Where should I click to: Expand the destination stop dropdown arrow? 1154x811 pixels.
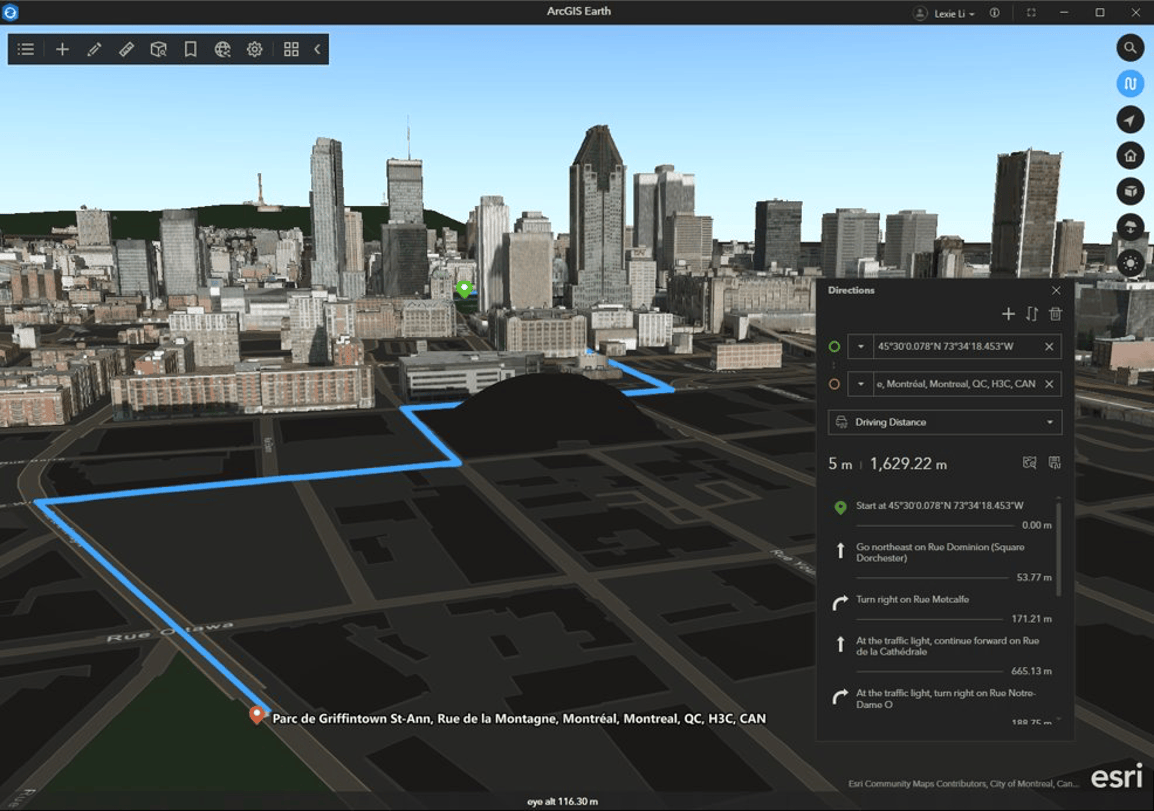point(860,384)
